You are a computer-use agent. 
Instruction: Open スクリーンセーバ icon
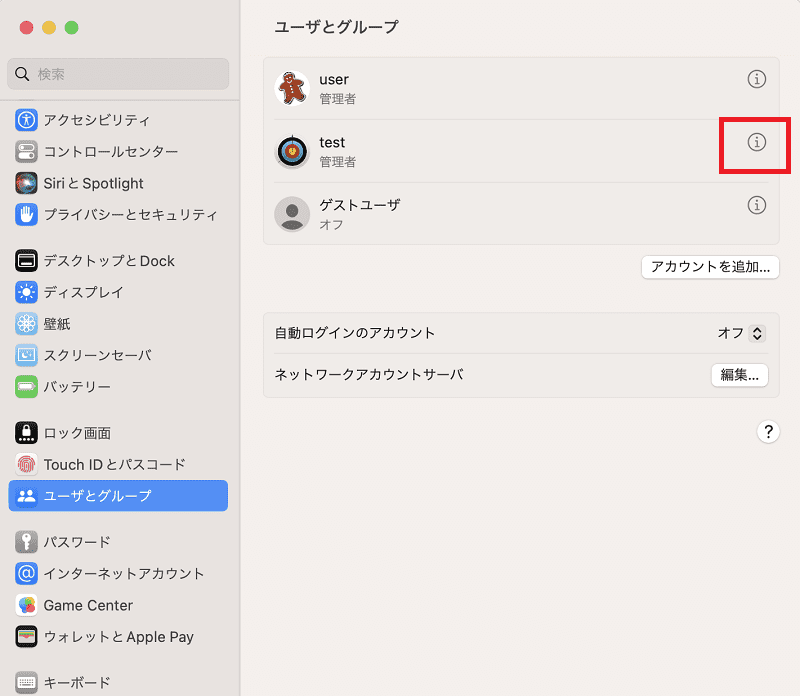point(26,355)
